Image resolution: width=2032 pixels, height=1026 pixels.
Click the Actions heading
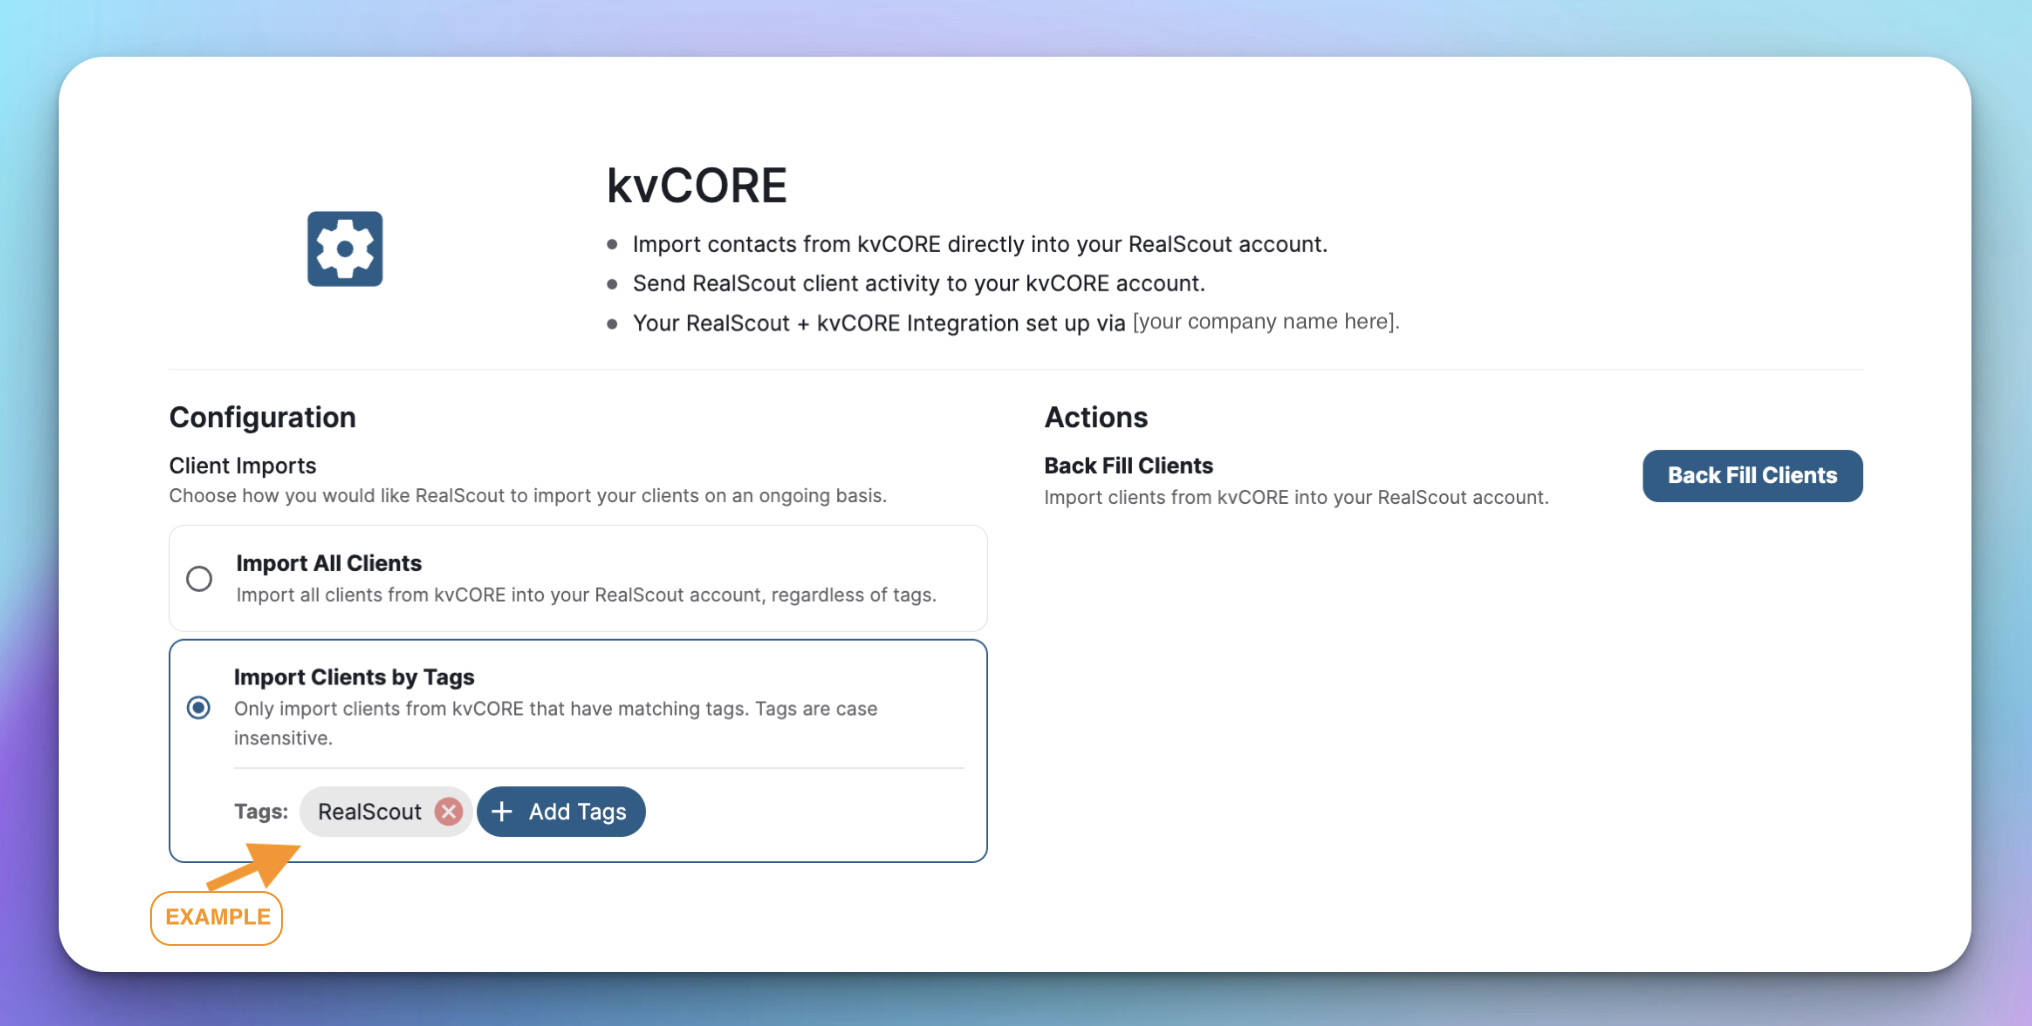click(1096, 417)
